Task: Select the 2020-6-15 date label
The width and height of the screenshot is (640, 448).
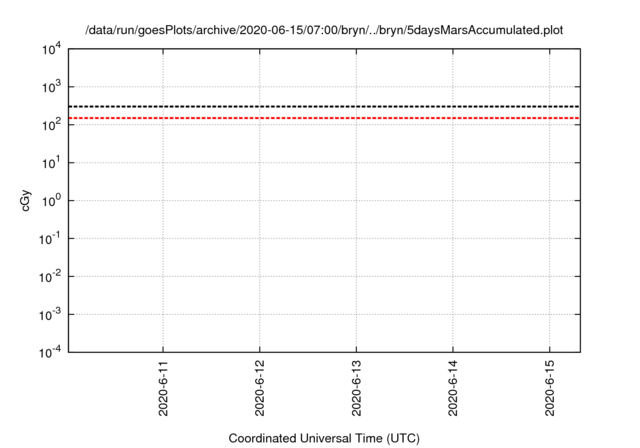Action: coord(550,388)
